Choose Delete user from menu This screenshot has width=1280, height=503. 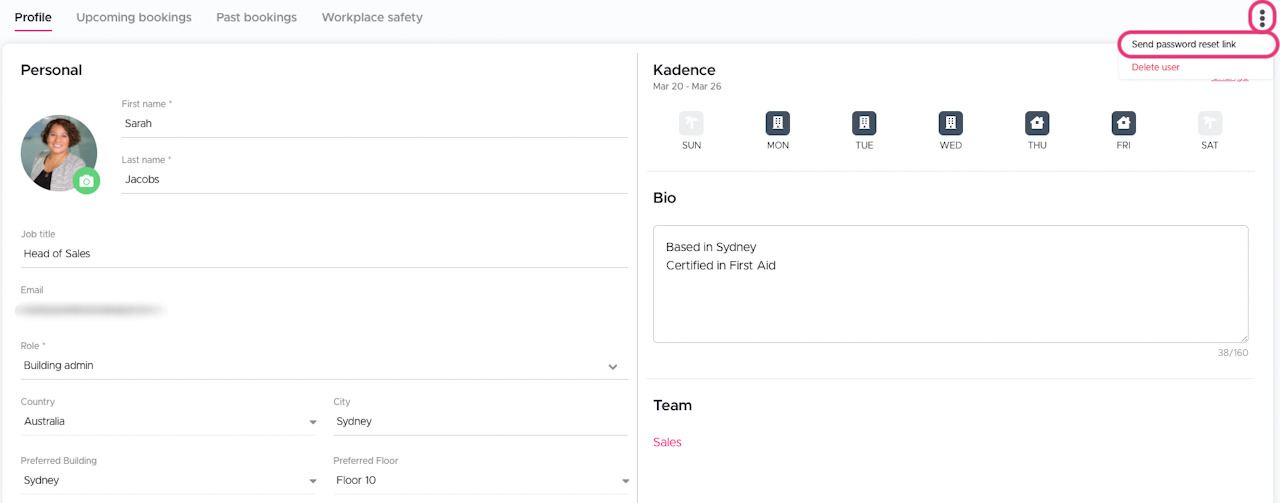click(x=1156, y=67)
